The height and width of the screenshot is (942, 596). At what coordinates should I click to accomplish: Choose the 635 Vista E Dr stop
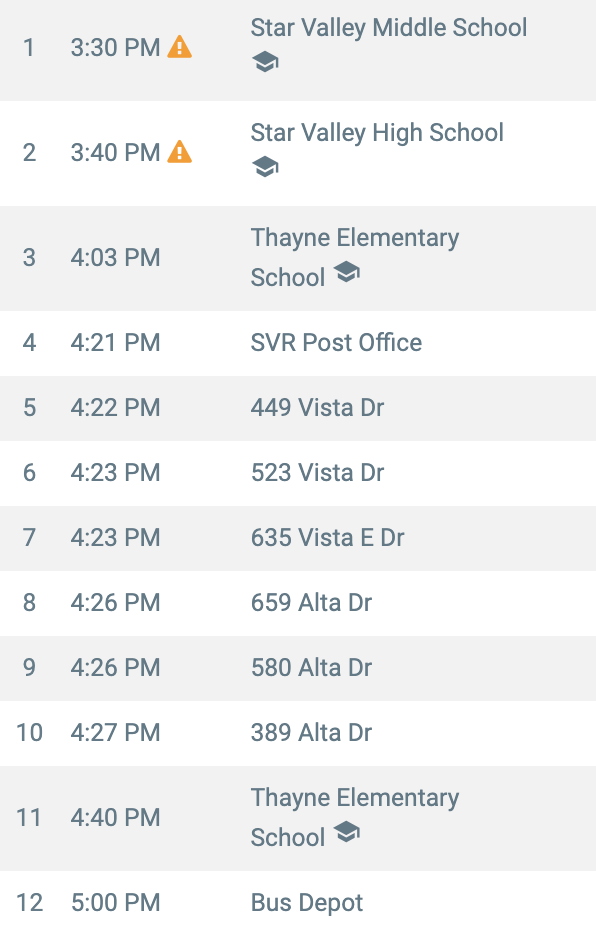pyautogui.click(x=298, y=538)
